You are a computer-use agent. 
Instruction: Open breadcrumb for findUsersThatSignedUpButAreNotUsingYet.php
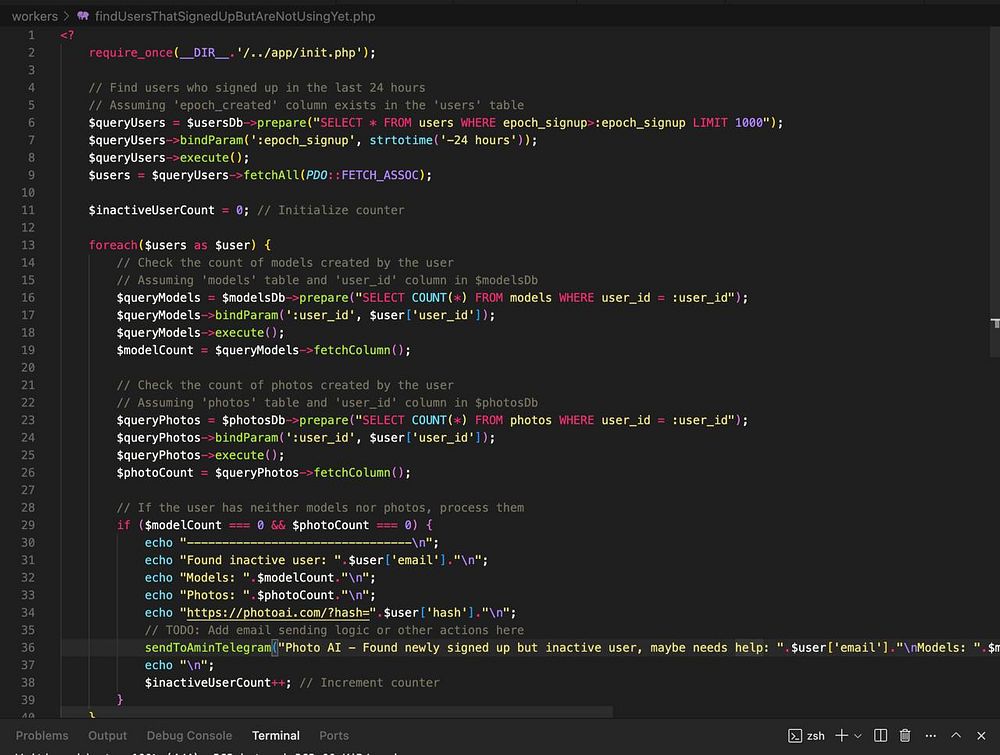235,16
